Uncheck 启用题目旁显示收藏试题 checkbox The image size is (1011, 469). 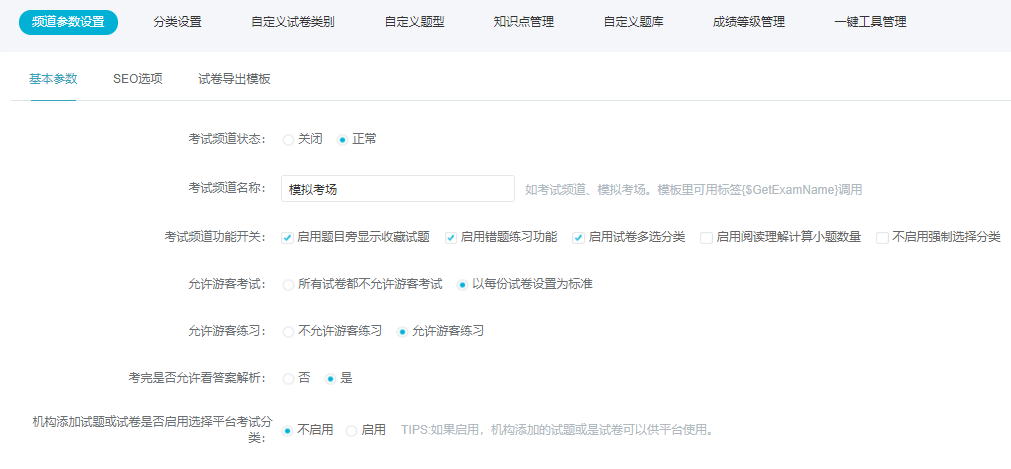[x=287, y=238]
